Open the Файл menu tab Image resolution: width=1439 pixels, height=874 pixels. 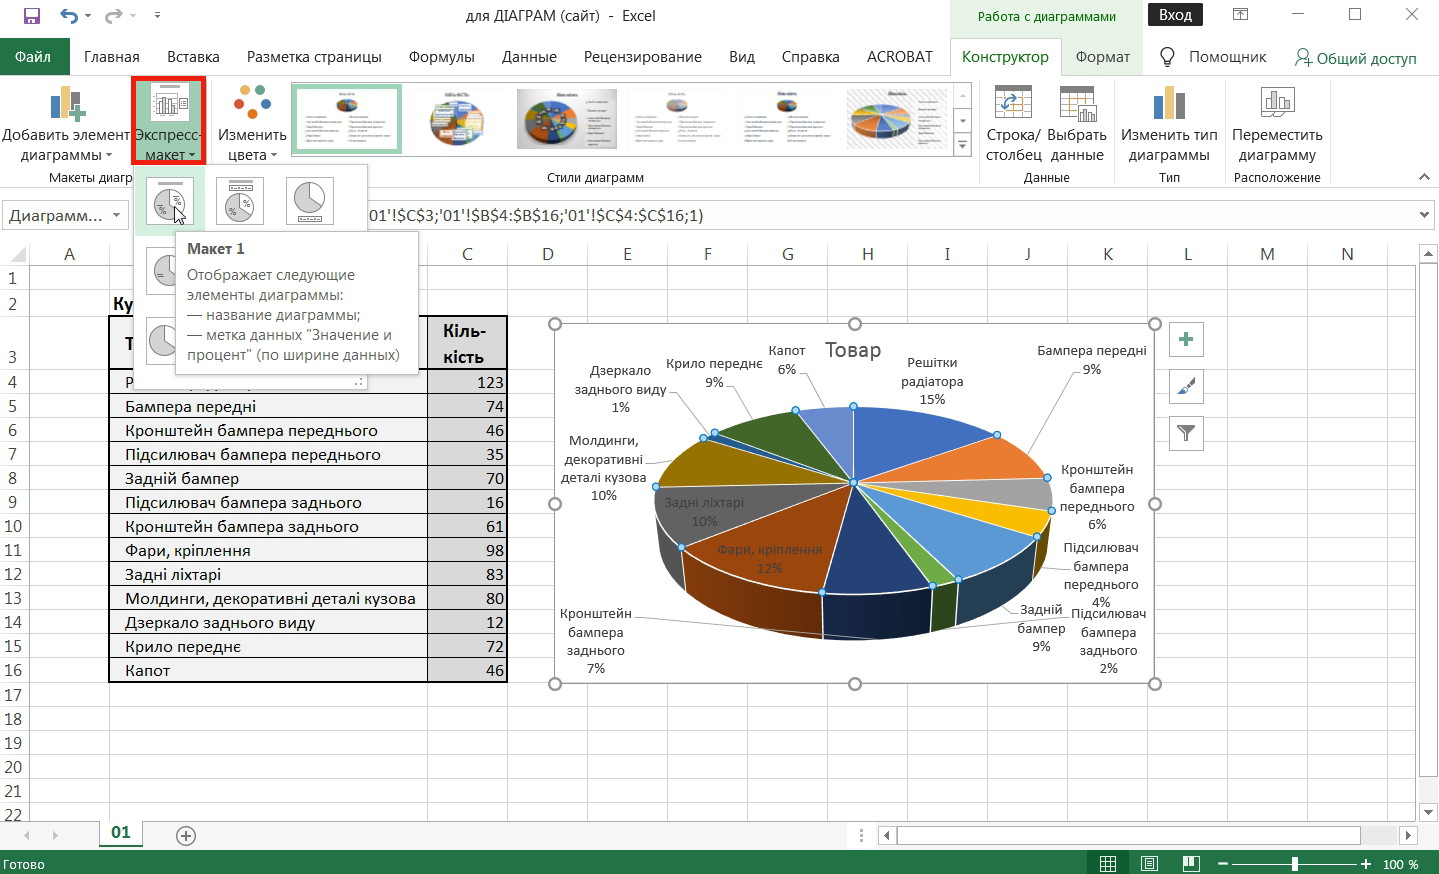[x=33, y=57]
